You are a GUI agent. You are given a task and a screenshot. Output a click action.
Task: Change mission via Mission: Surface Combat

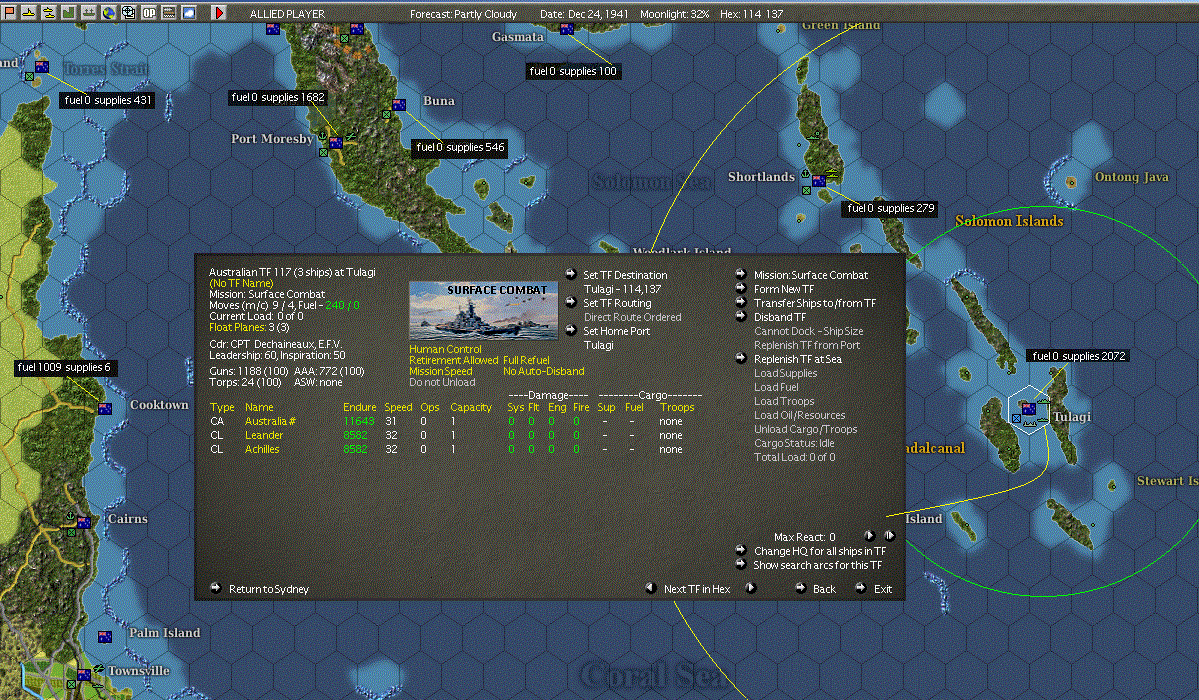[x=811, y=275]
